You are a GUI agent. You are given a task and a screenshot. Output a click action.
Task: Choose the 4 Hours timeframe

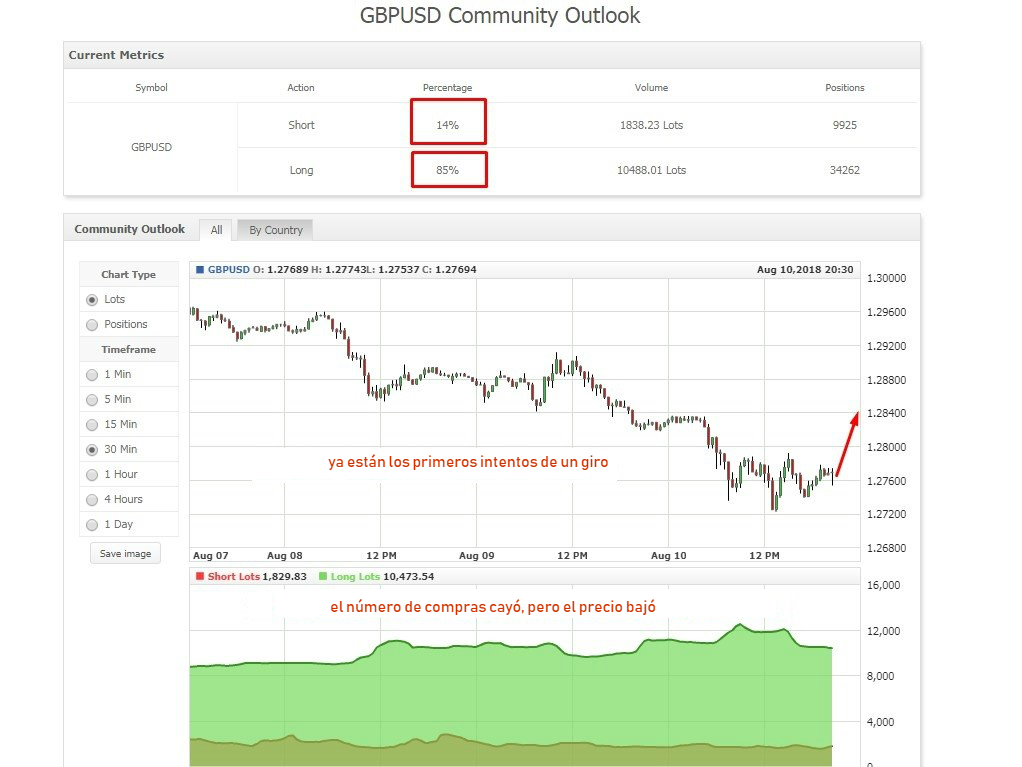tap(93, 499)
